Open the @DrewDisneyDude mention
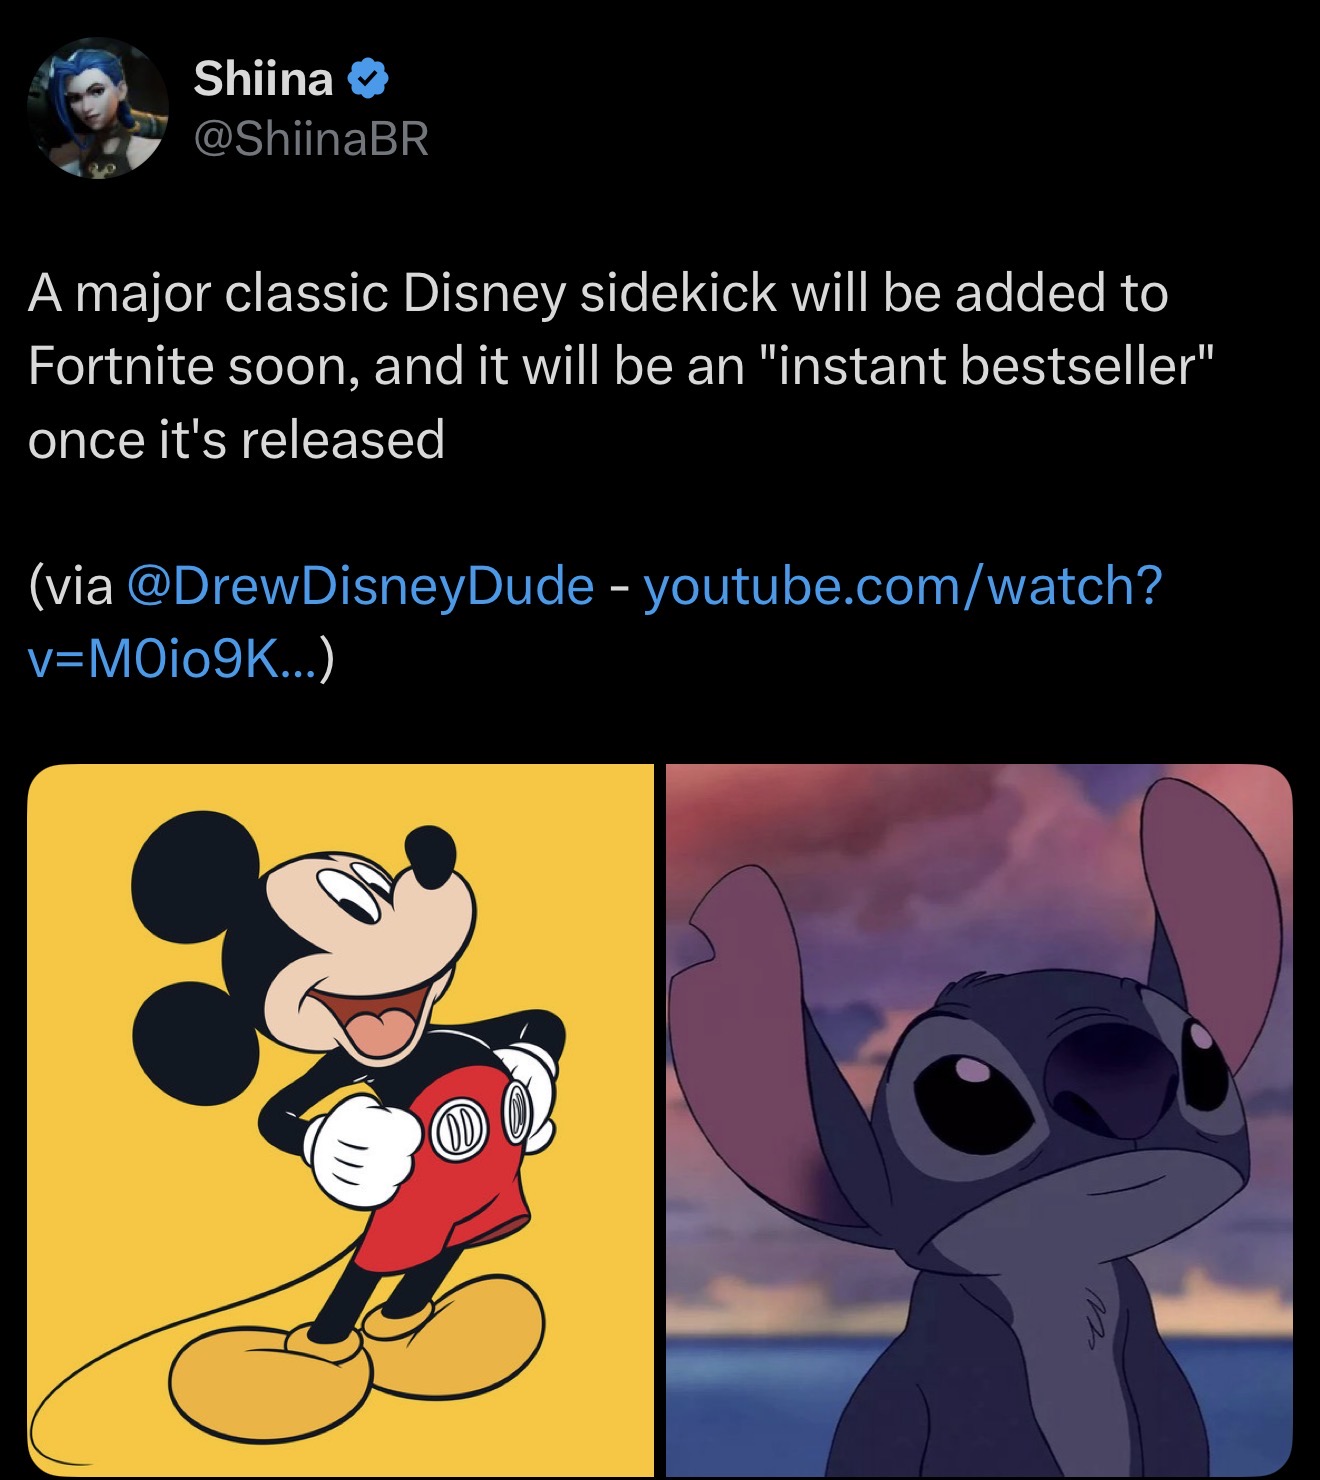 pyautogui.click(x=361, y=585)
